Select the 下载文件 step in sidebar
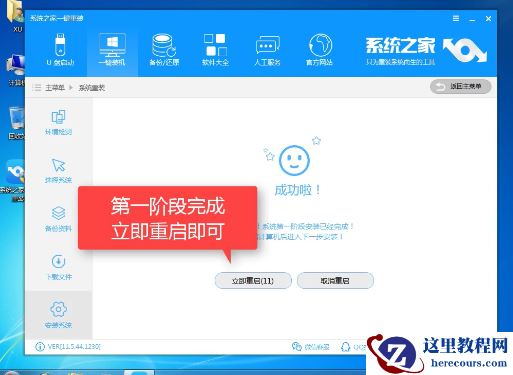 click(58, 267)
